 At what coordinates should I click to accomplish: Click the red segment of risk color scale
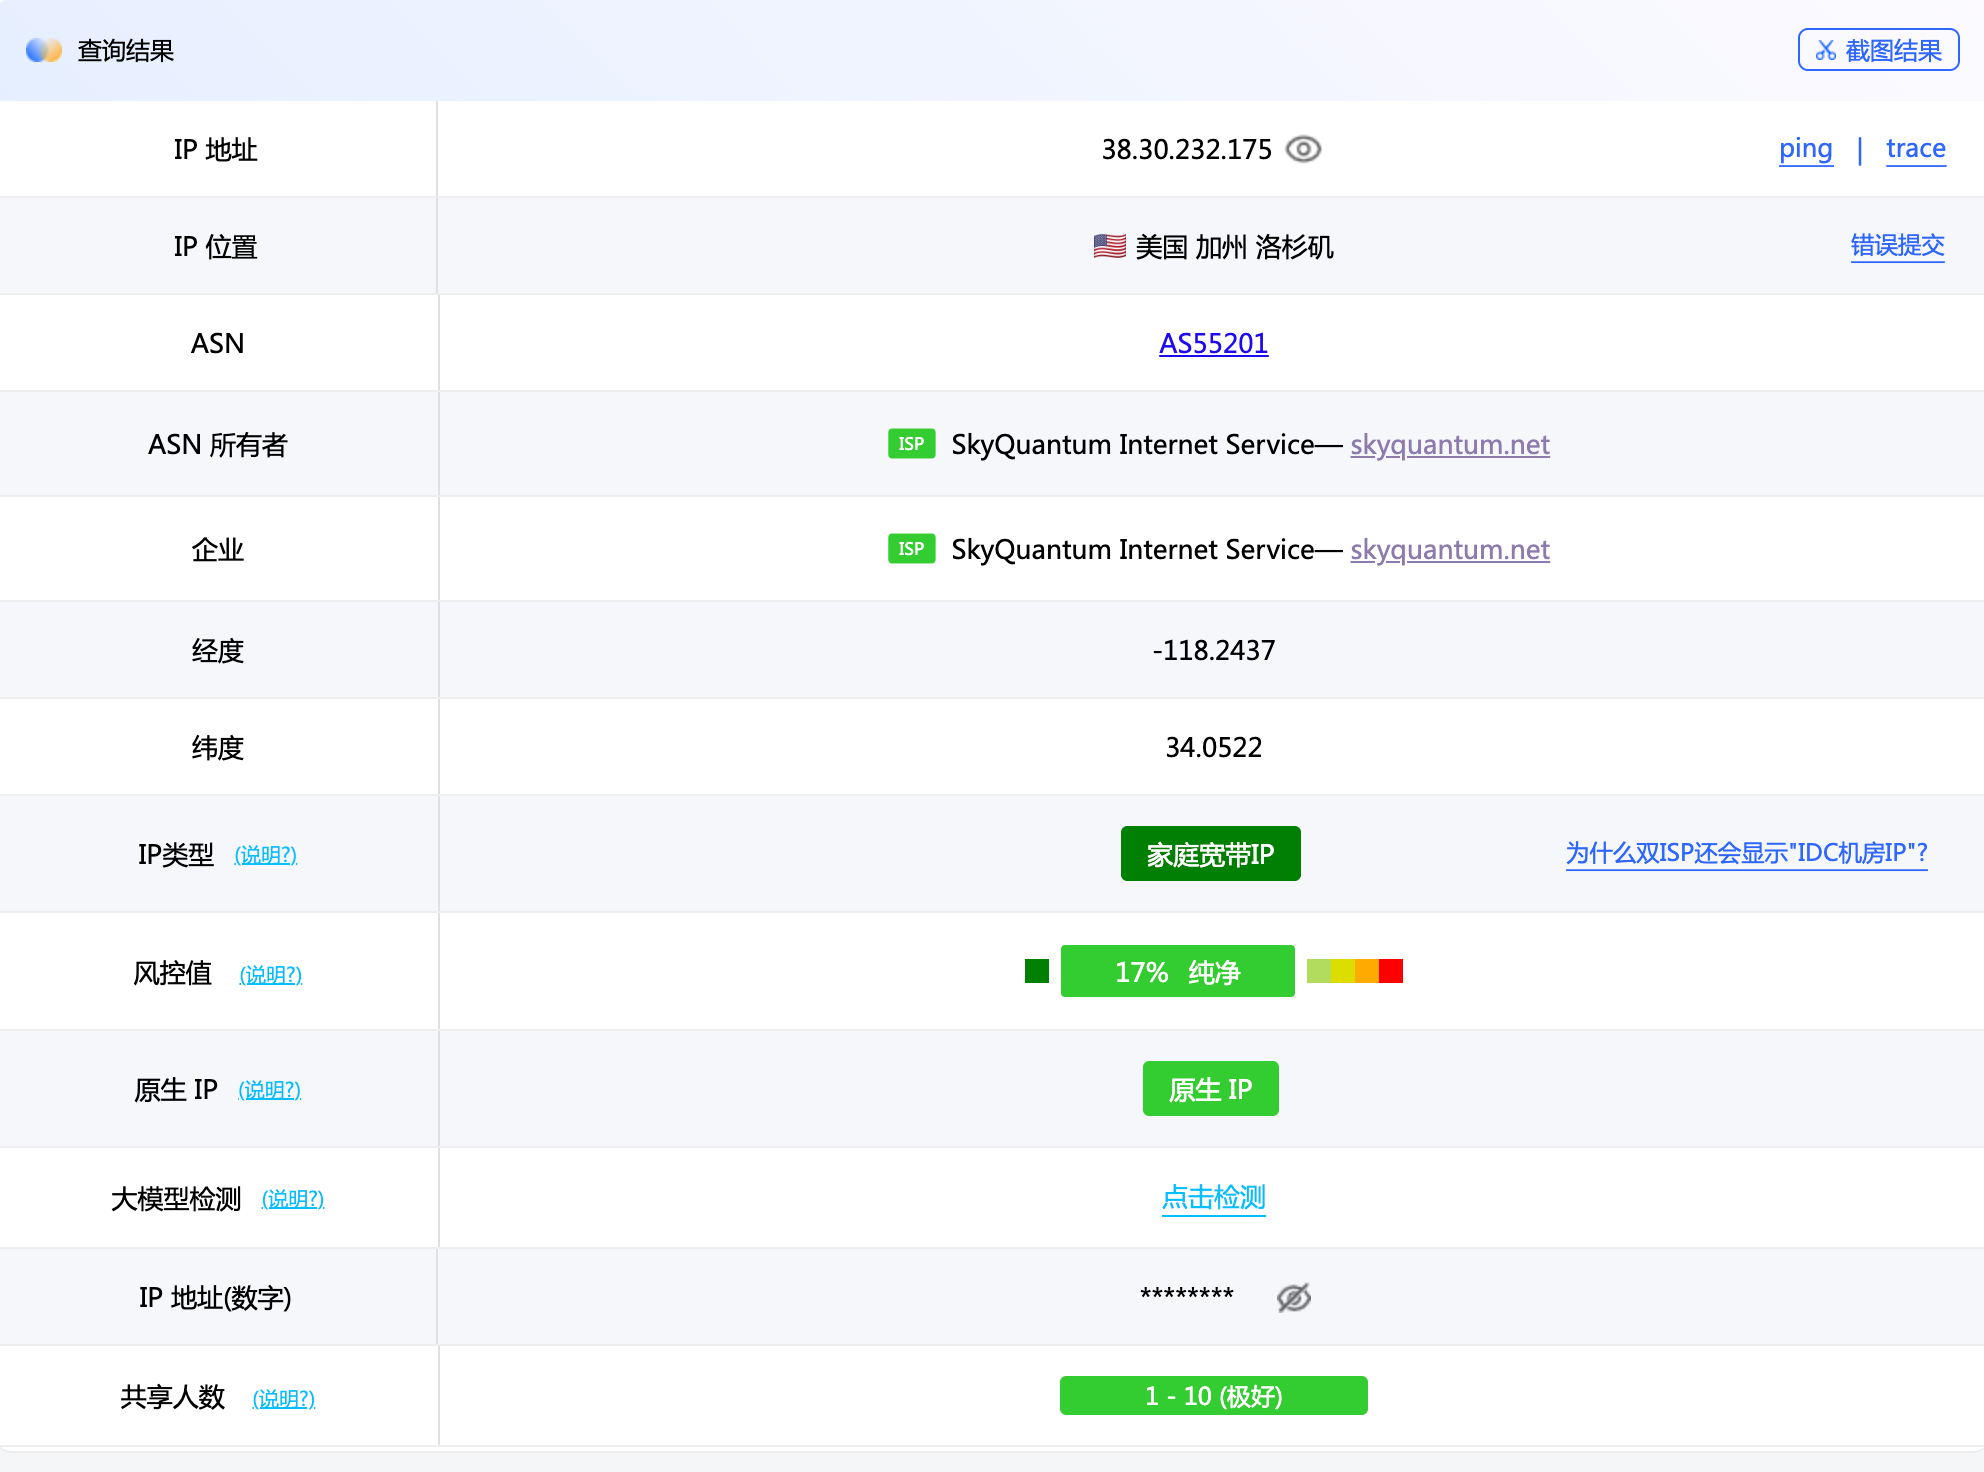(x=1391, y=971)
